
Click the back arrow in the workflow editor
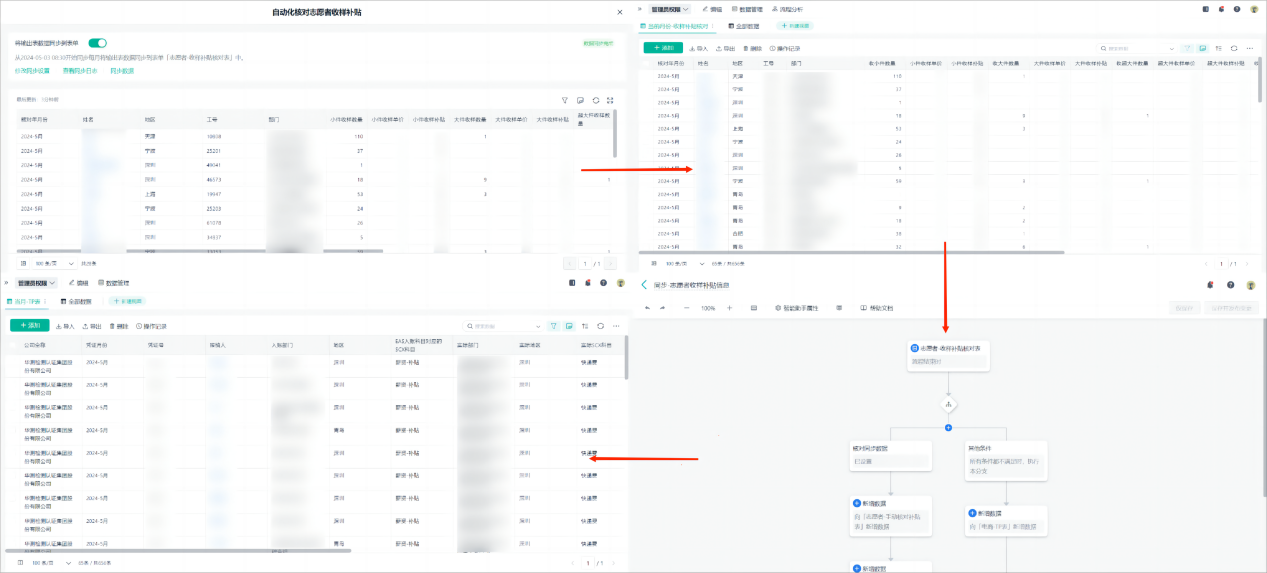point(644,285)
